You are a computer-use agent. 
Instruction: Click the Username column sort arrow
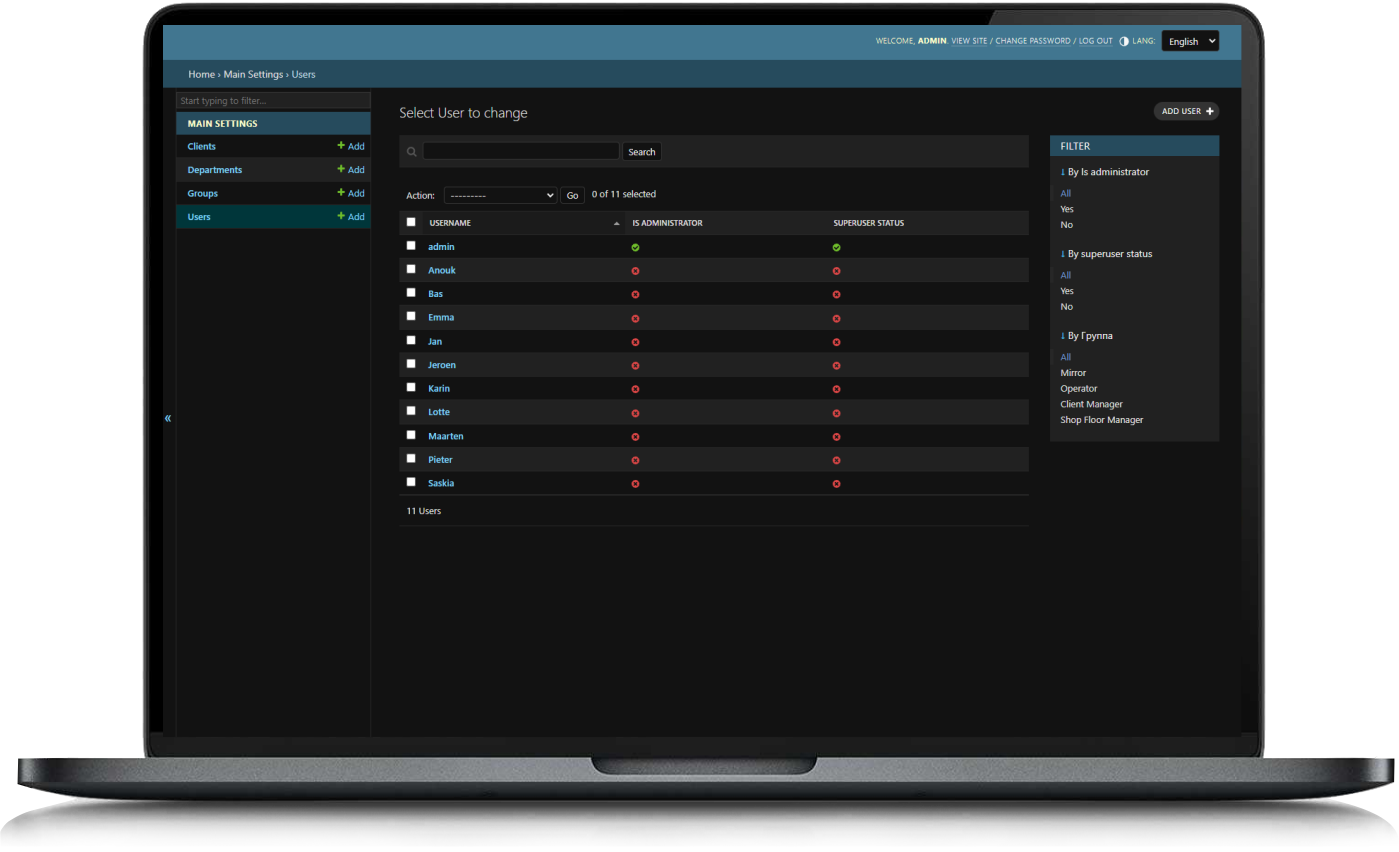617,223
